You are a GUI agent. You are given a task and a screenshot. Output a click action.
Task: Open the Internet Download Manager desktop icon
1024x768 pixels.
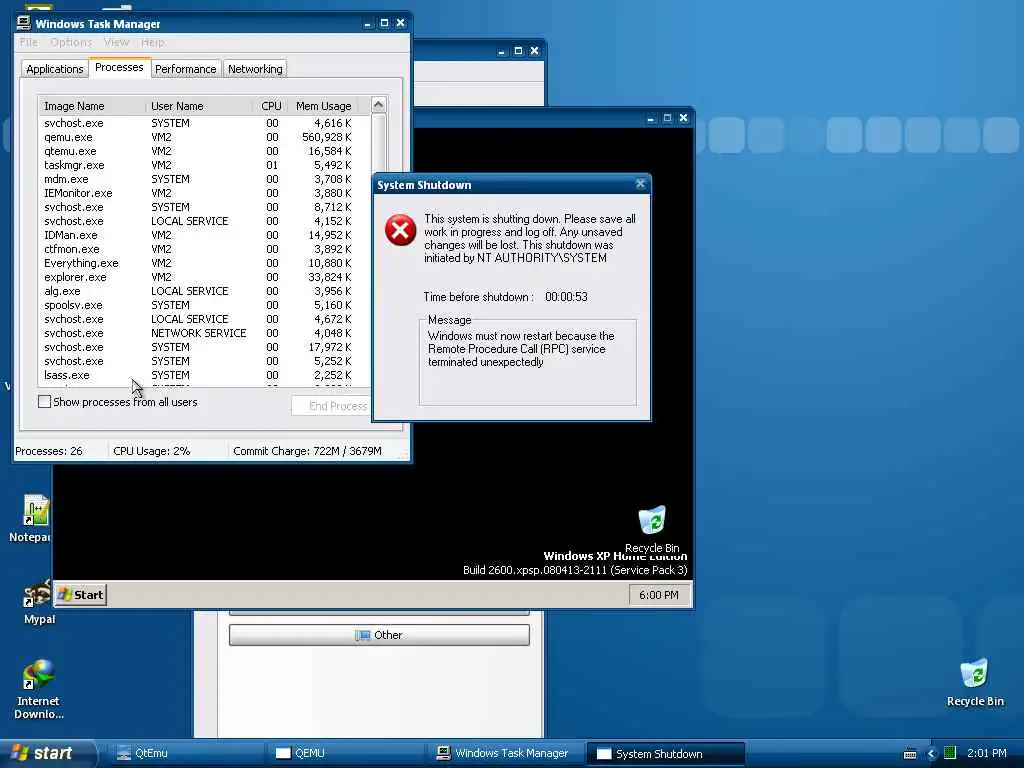click(37, 675)
